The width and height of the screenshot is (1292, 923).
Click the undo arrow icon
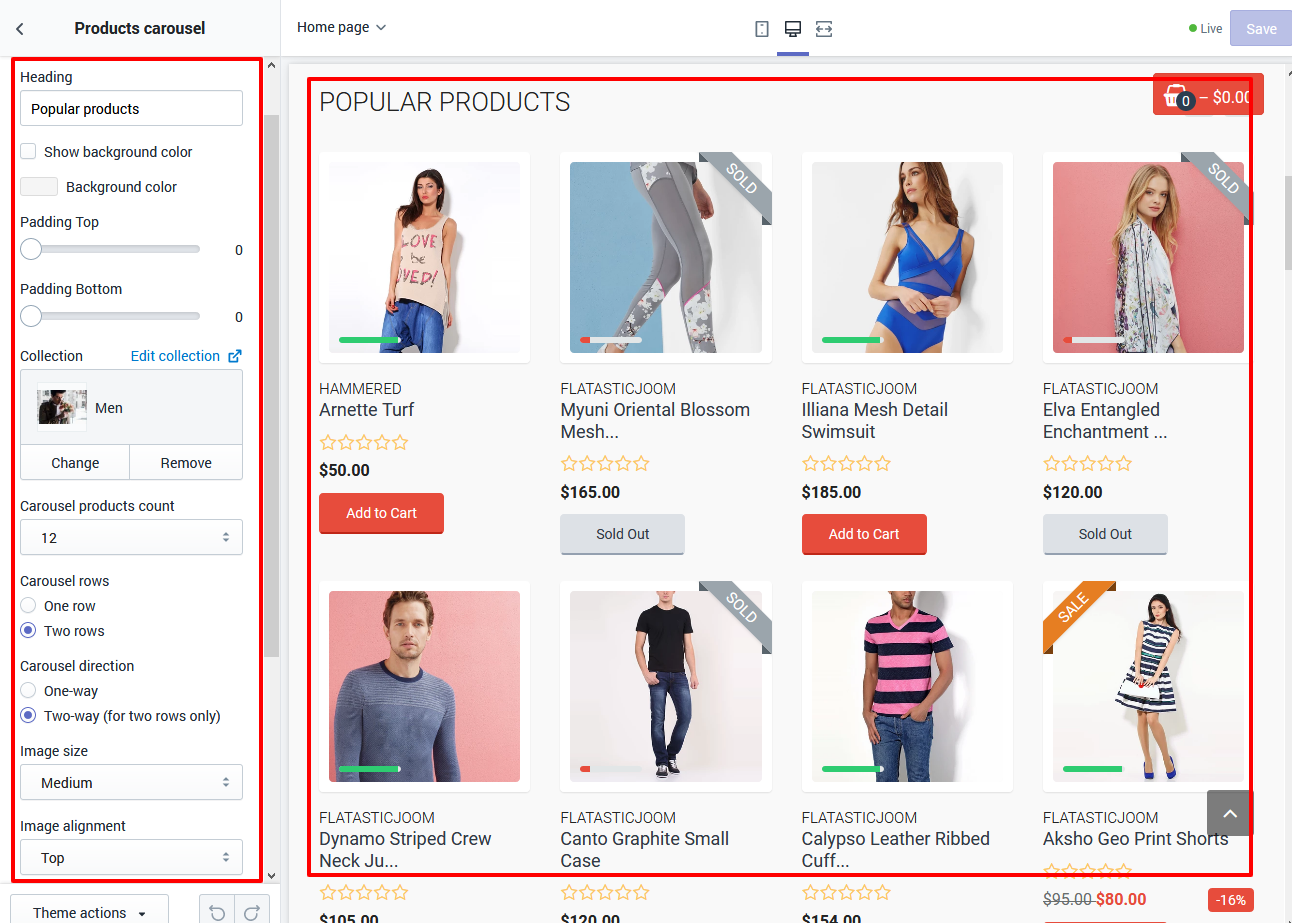coord(217,912)
